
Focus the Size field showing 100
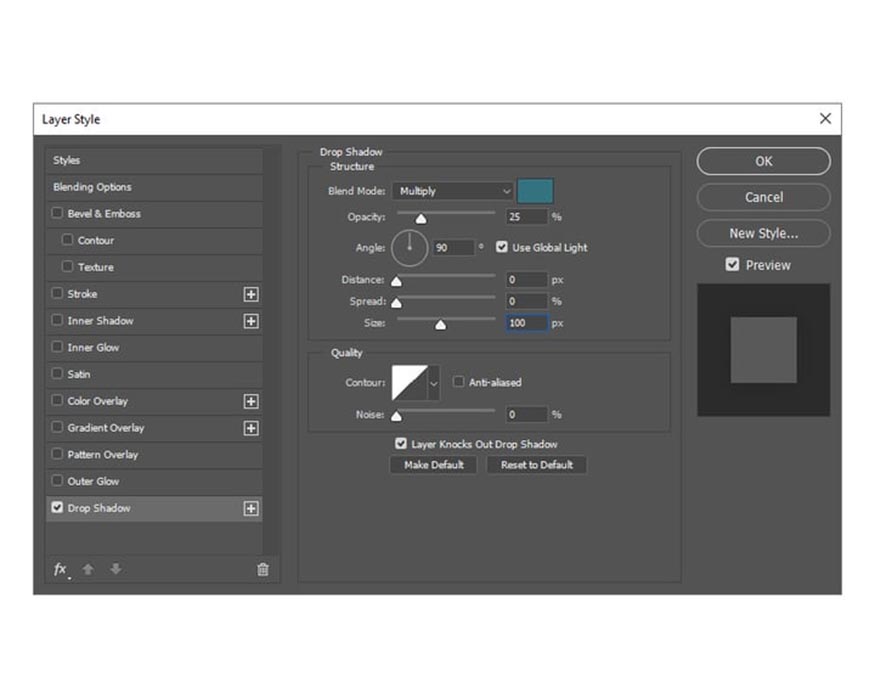[527, 324]
